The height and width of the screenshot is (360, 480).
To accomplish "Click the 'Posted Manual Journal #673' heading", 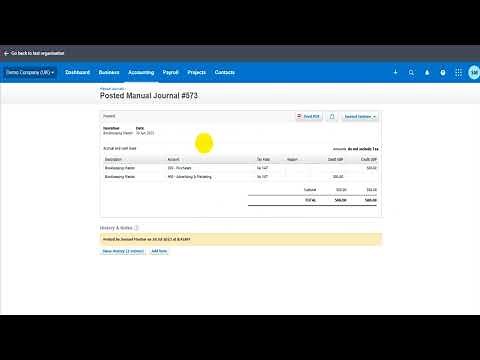I will pyautogui.click(x=149, y=96).
